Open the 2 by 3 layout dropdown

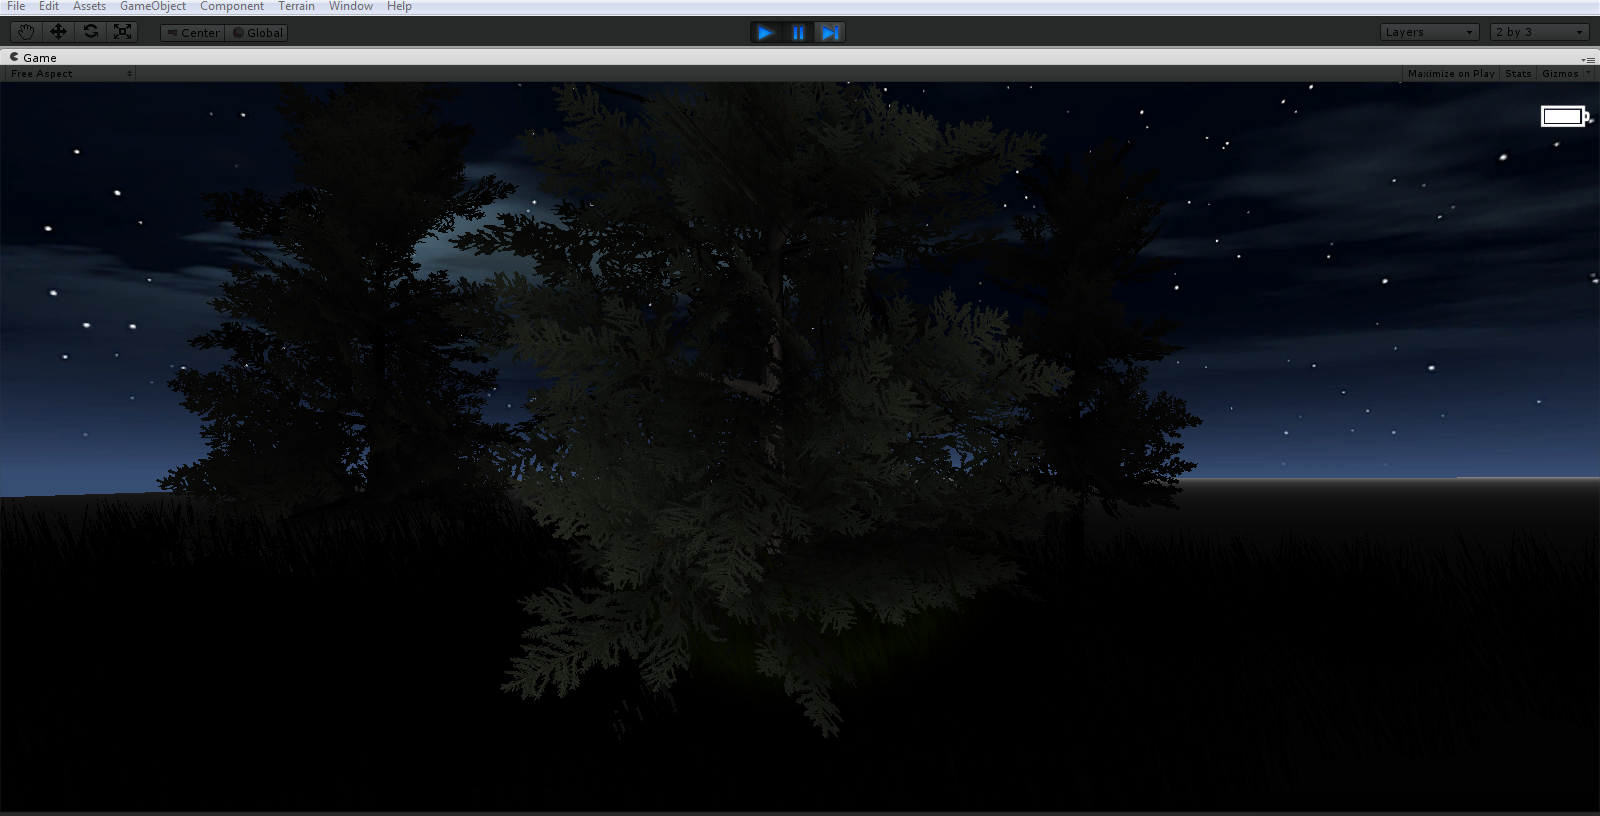(1540, 32)
